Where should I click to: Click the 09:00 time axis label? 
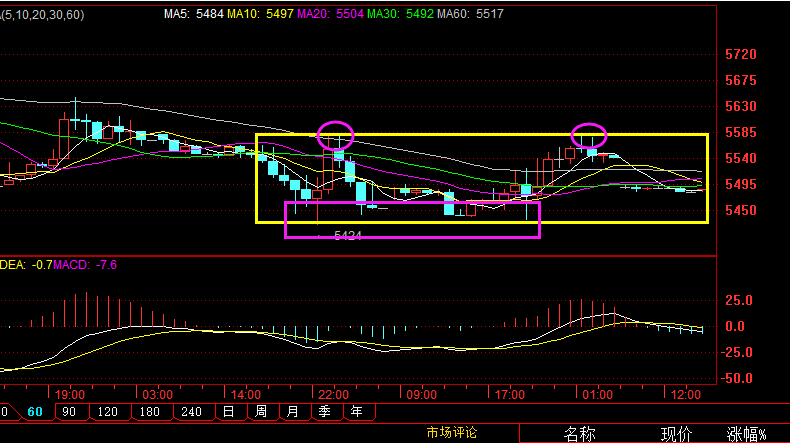point(422,395)
